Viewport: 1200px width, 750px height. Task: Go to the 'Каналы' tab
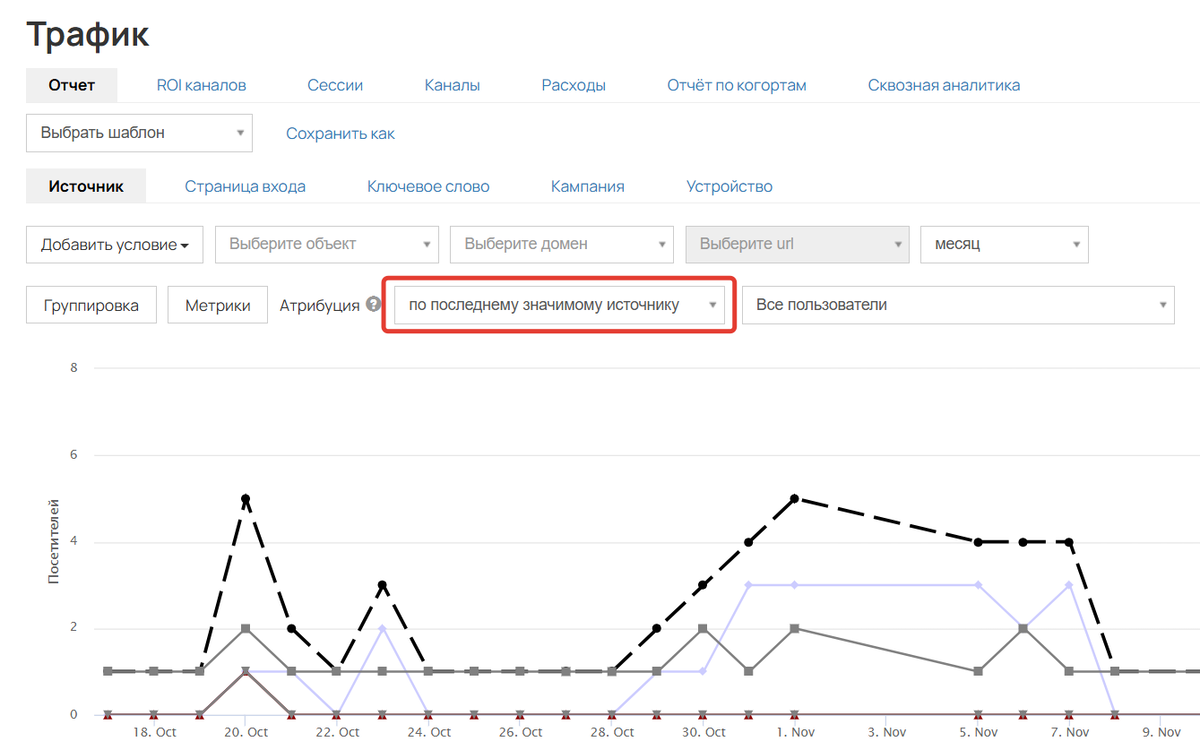tap(452, 85)
